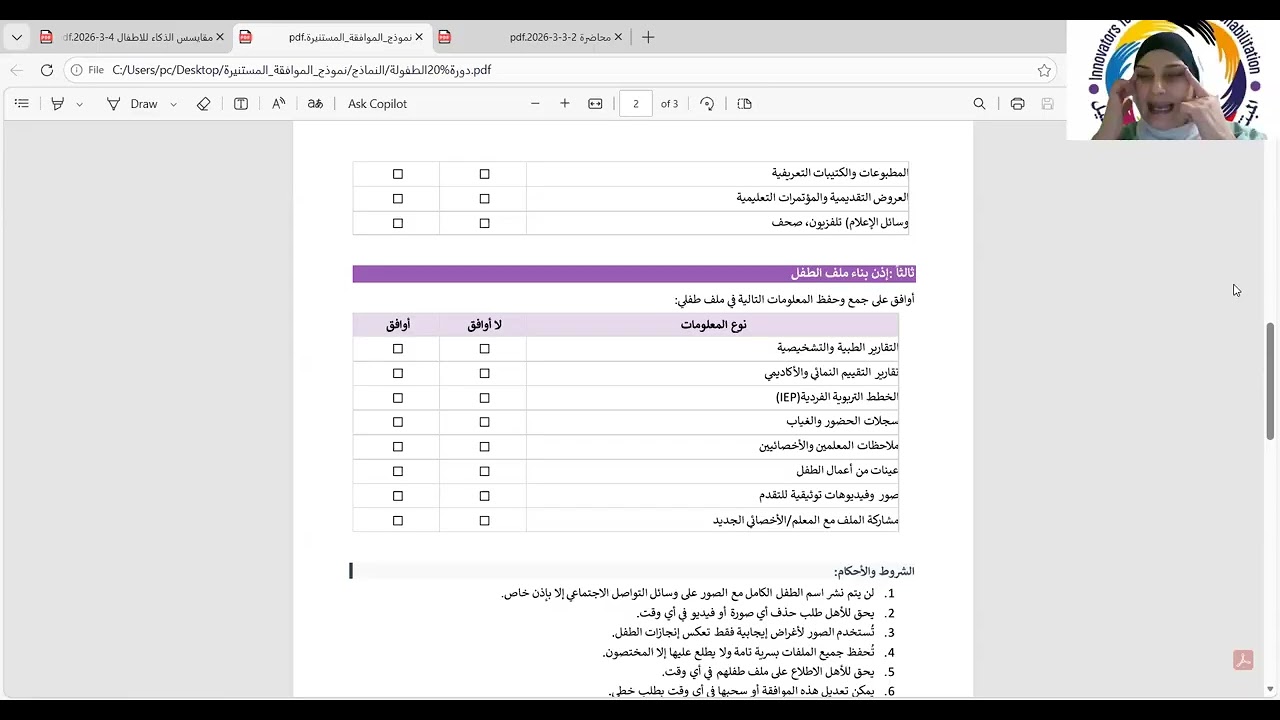The height and width of the screenshot is (720, 1280).
Task: Expand the Draw options dropdown
Action: (x=173, y=104)
